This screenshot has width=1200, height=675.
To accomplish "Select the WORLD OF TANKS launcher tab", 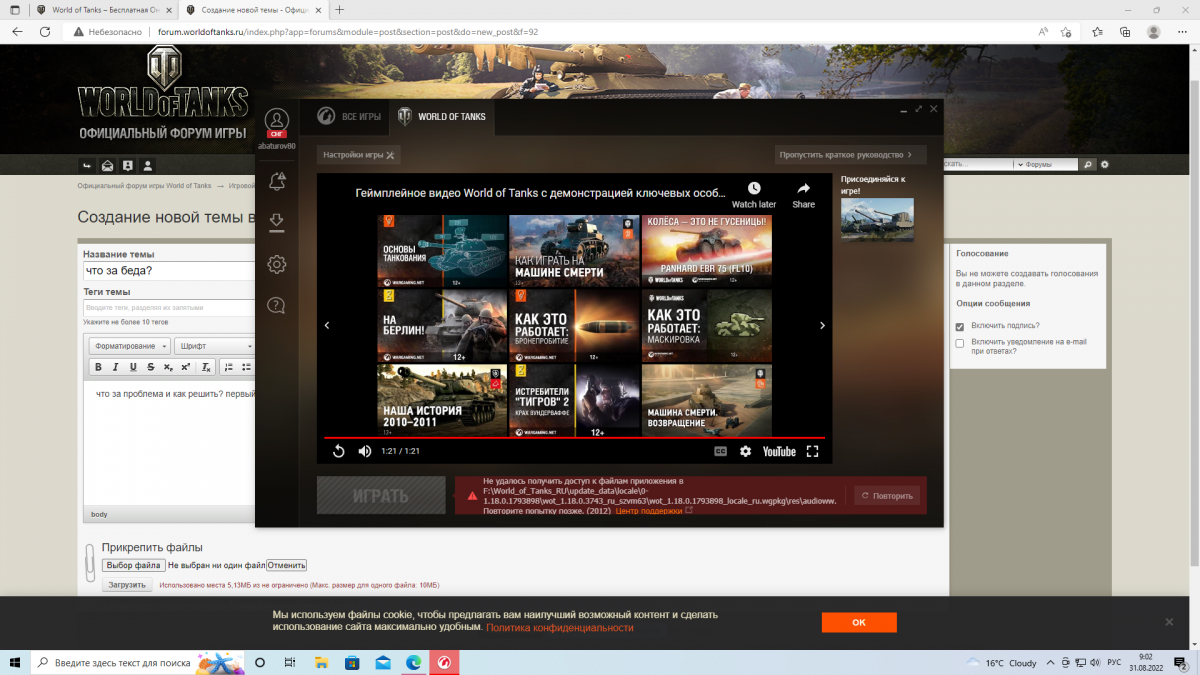I will pos(441,117).
